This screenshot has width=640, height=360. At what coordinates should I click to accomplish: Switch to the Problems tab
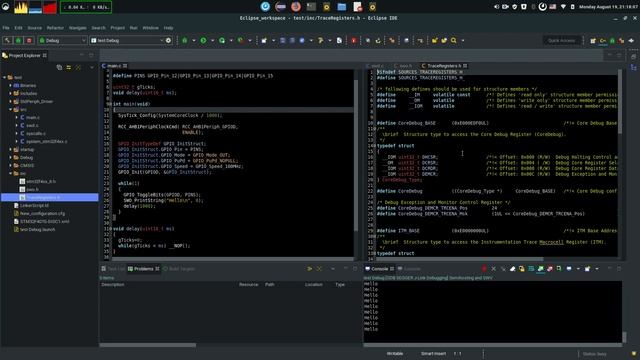143,269
